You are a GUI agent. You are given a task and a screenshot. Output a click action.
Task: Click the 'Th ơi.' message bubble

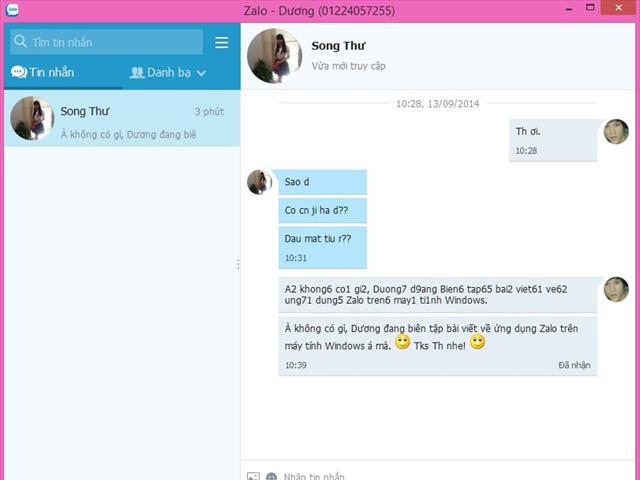click(553, 140)
